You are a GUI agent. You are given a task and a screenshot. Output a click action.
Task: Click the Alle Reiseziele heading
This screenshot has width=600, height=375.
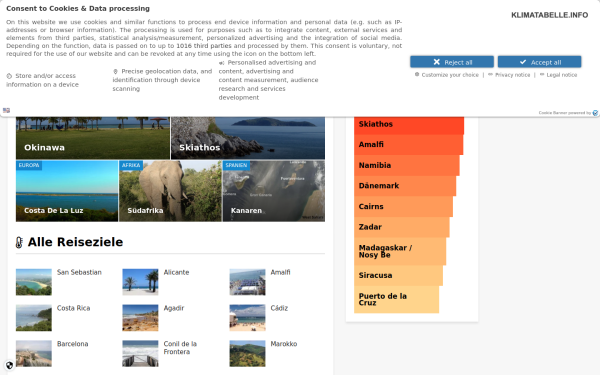tap(75, 242)
